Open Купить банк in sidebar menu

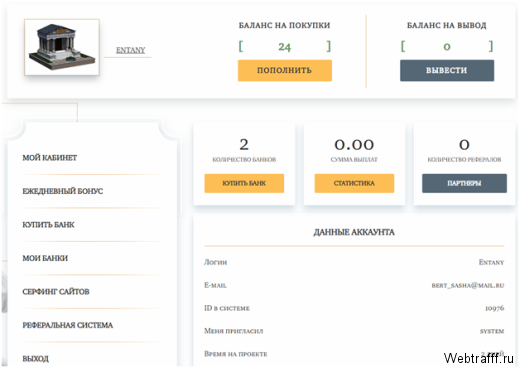(48, 225)
